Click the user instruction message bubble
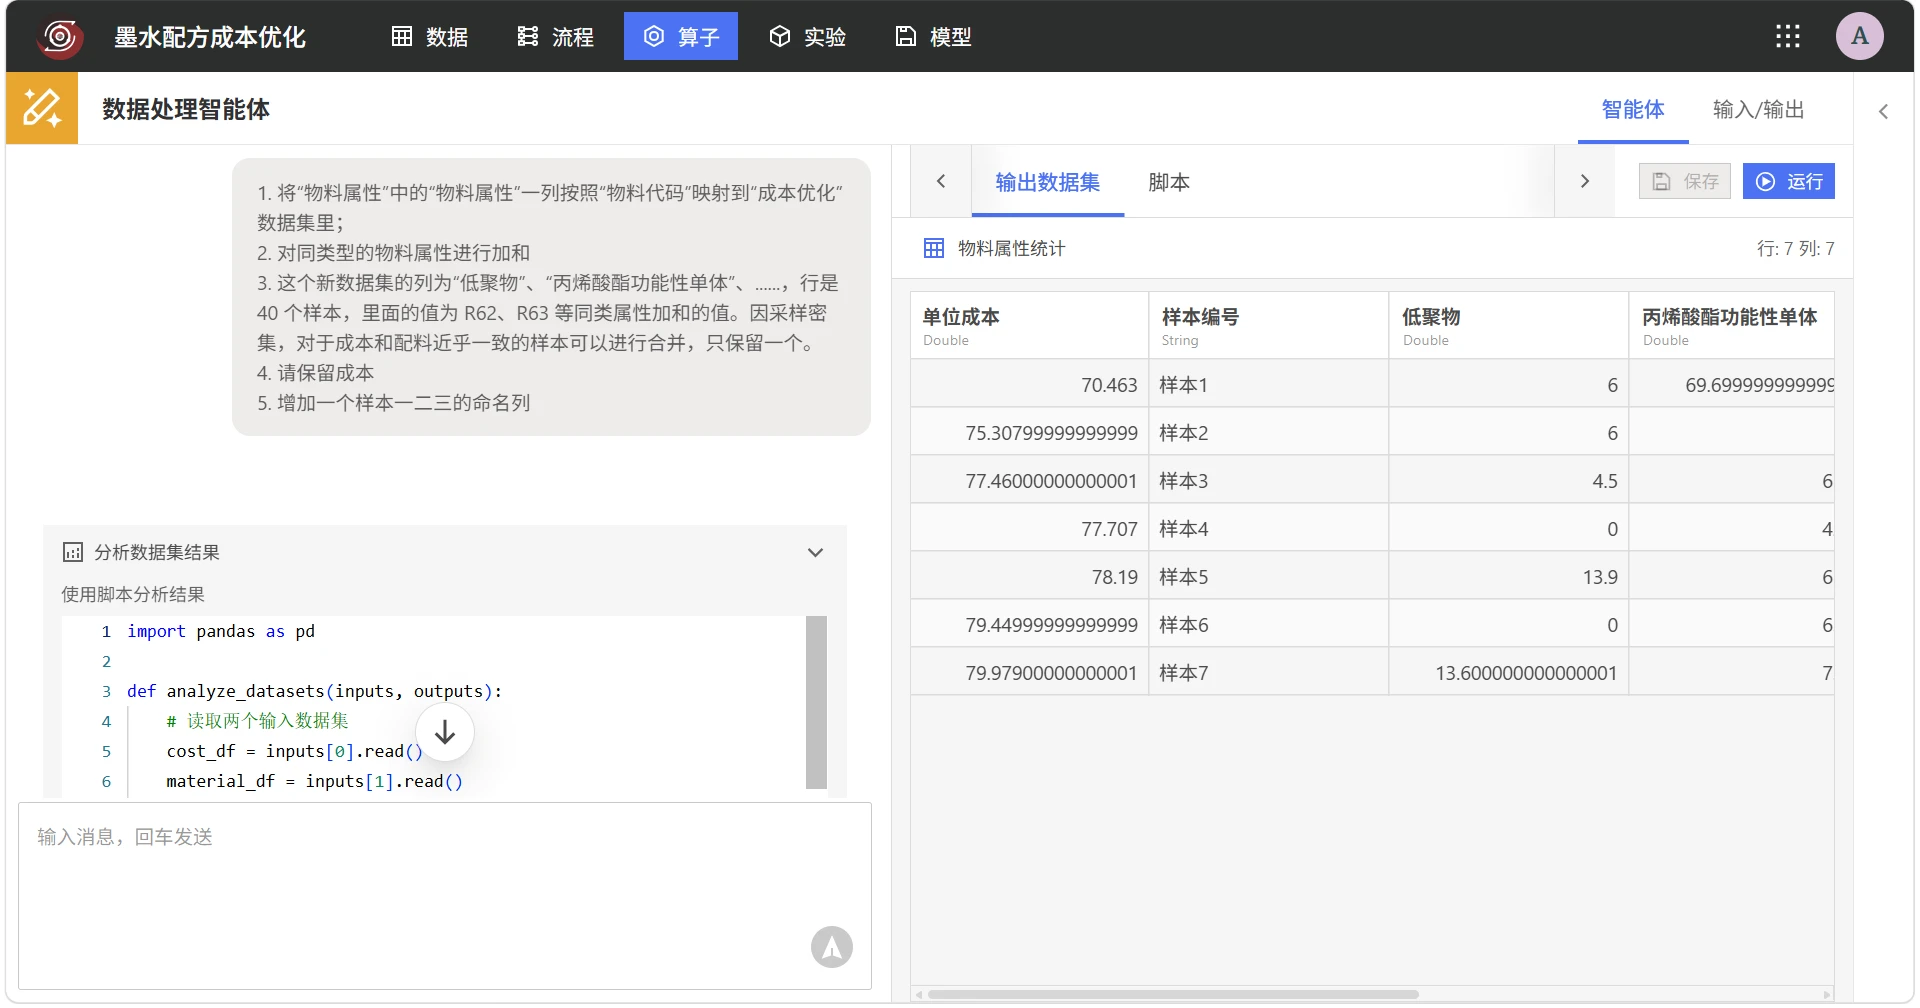 551,297
